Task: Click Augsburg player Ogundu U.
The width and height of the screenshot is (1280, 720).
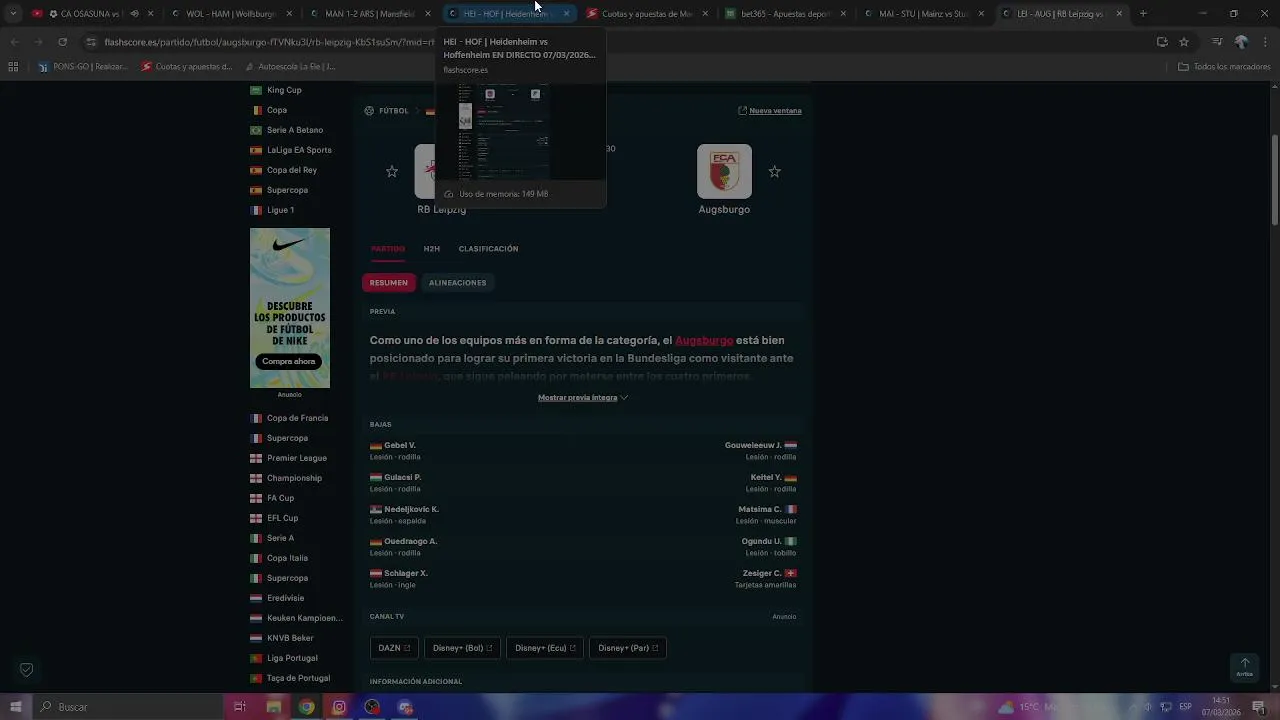Action: [761, 541]
